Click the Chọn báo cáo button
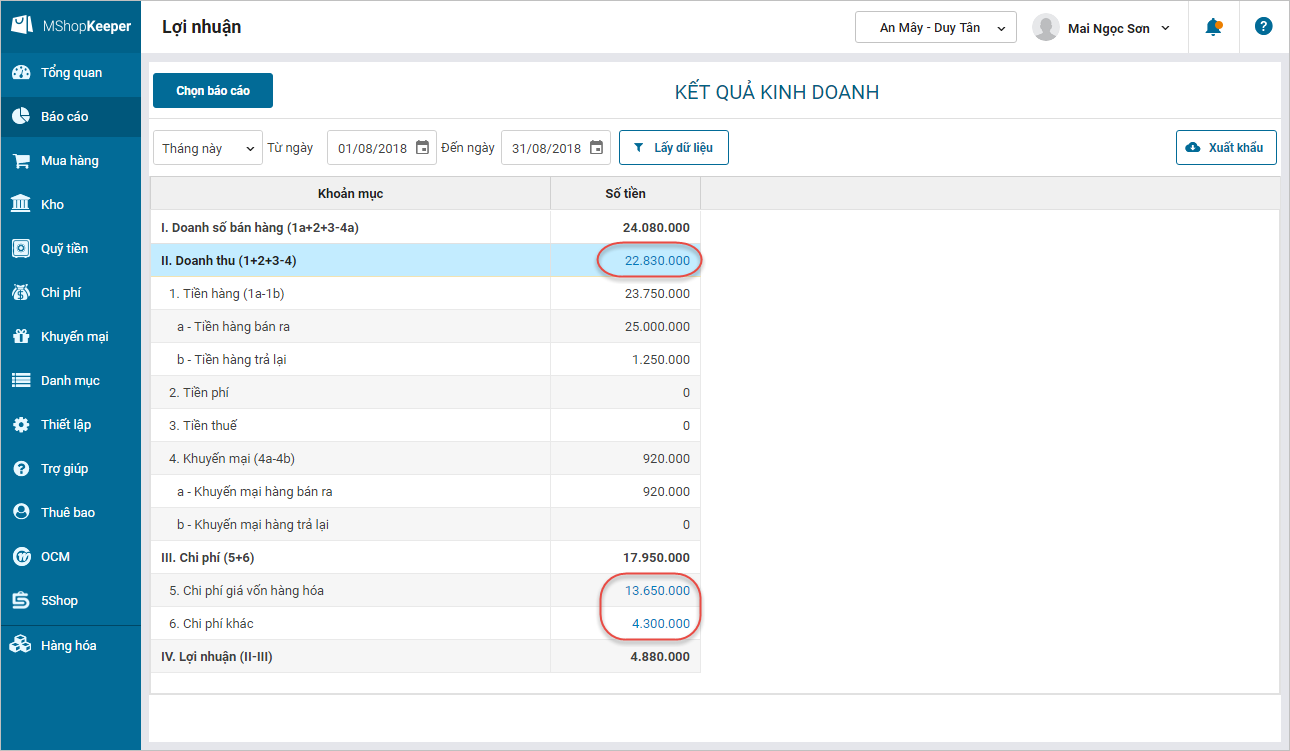The image size is (1290, 751). pos(213,91)
